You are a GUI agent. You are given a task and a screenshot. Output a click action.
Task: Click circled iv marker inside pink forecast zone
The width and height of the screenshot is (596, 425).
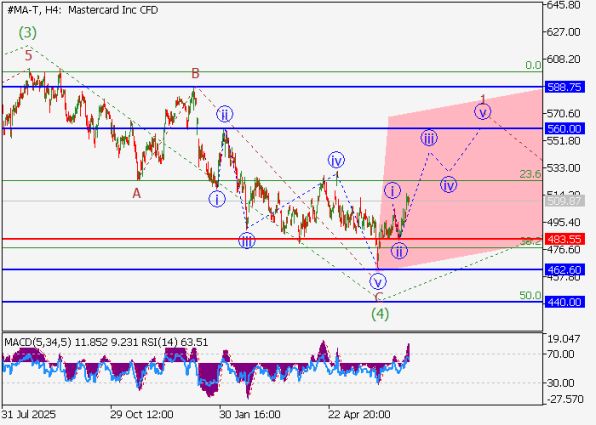pyautogui.click(x=449, y=185)
